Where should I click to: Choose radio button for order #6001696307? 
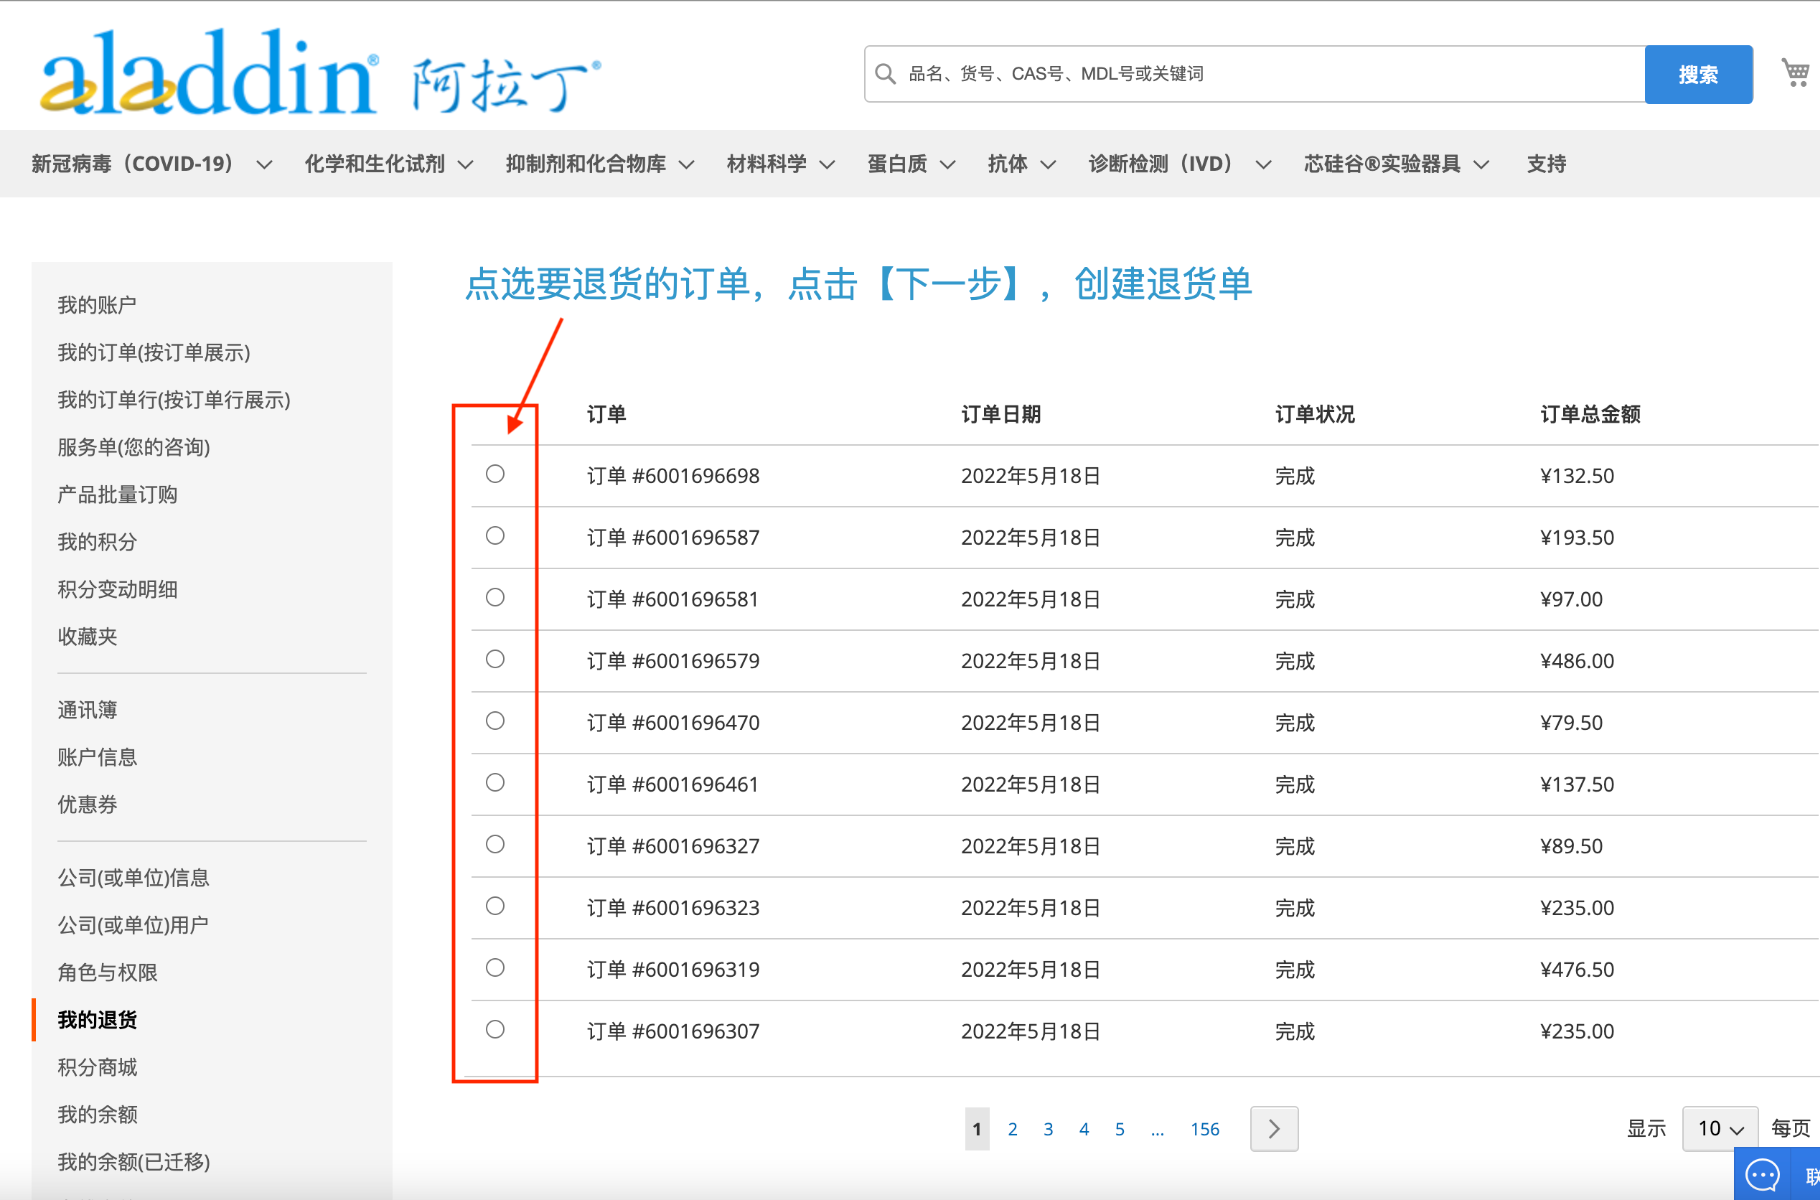click(495, 1029)
